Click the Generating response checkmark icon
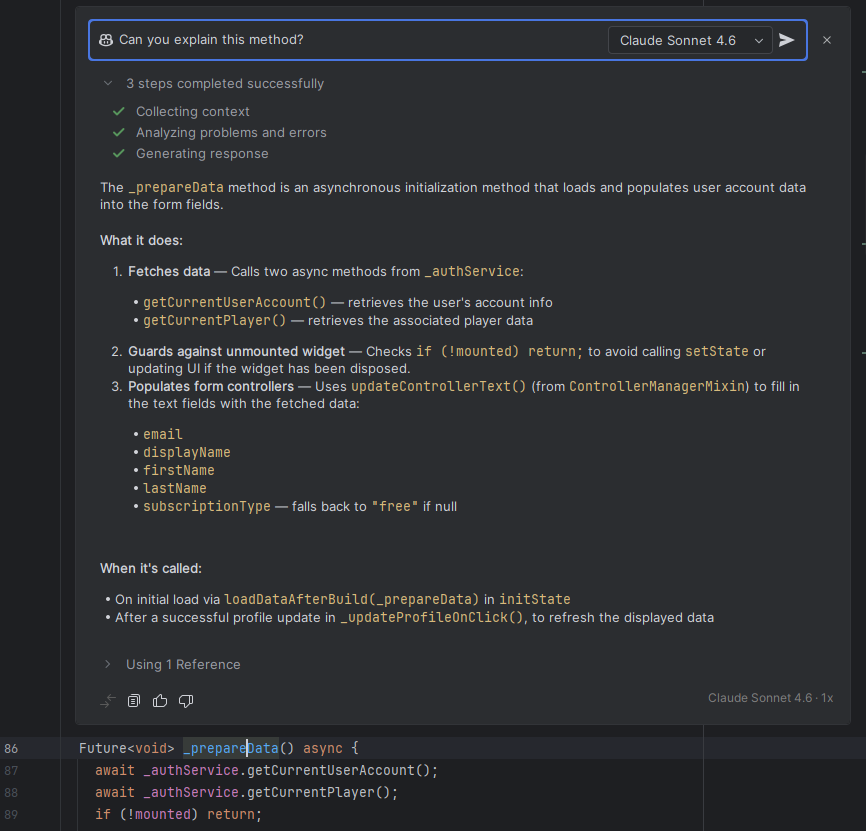This screenshot has height=831, width=866. 119,153
